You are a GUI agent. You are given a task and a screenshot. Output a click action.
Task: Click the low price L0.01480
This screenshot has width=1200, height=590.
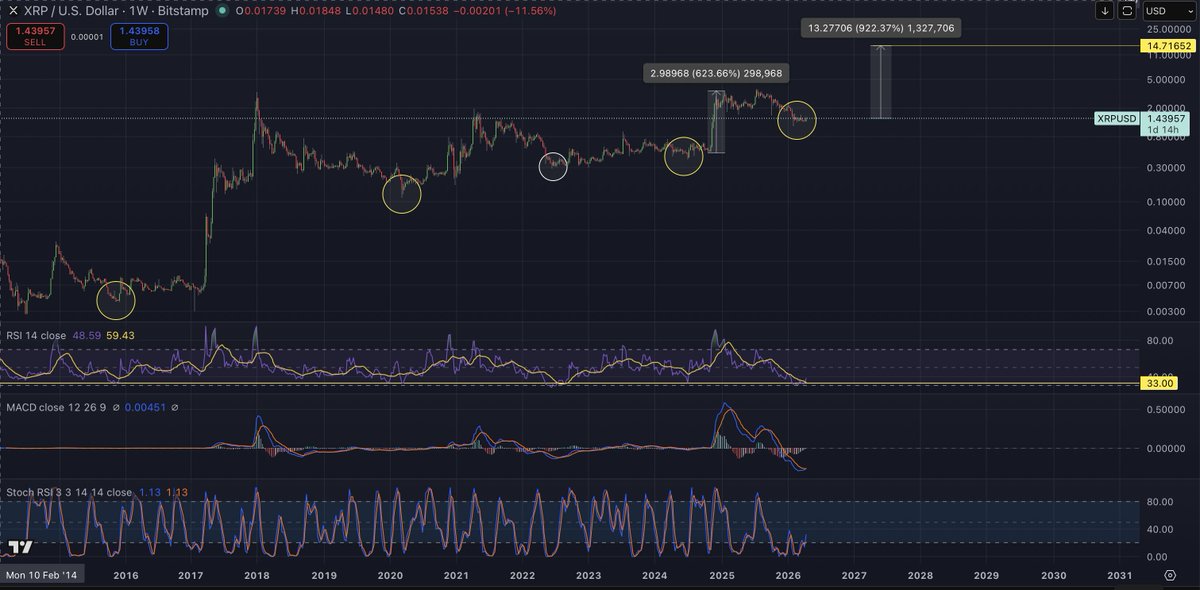tap(369, 10)
